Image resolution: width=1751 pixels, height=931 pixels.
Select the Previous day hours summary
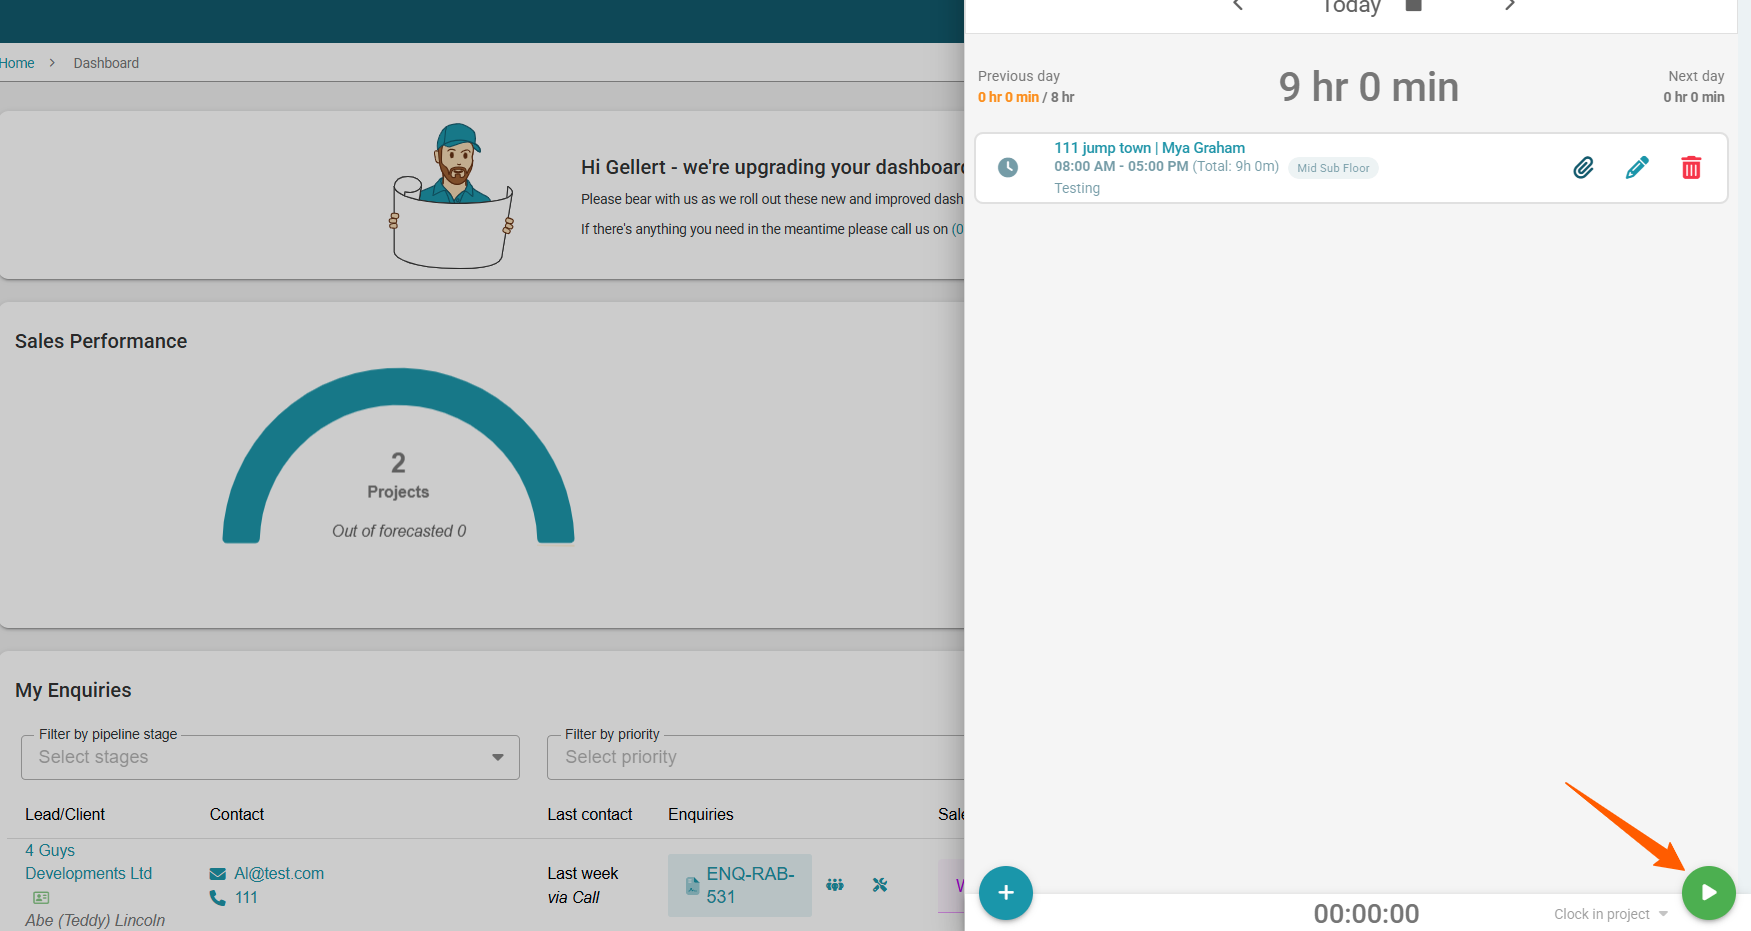[x=1026, y=86]
